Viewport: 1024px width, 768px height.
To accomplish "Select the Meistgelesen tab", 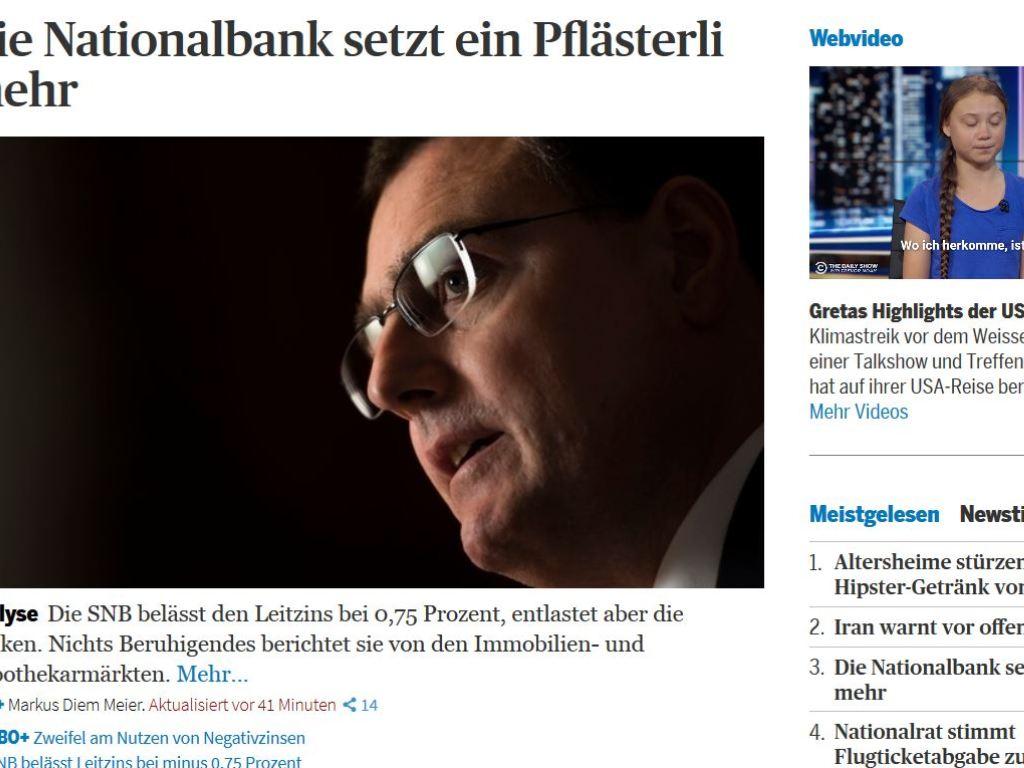I will click(x=874, y=514).
